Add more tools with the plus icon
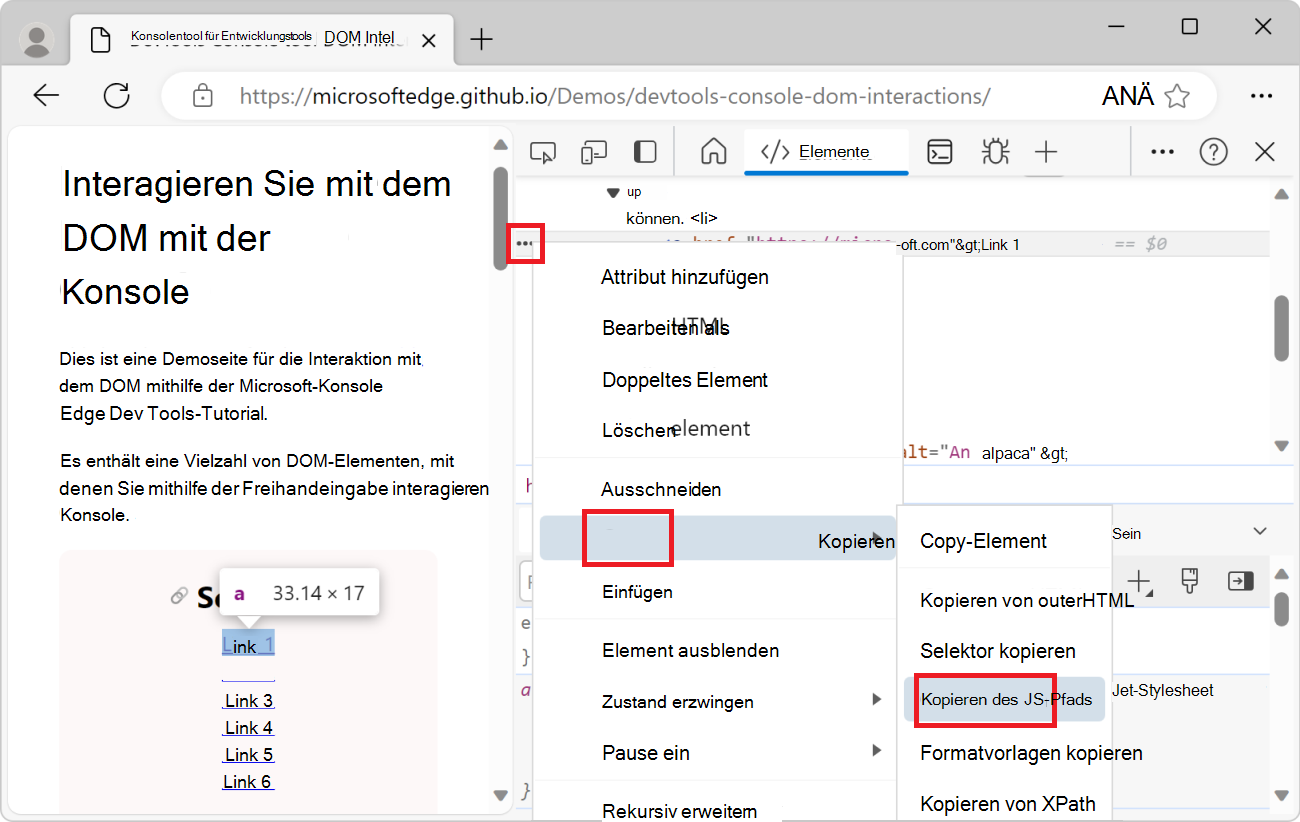This screenshot has width=1300, height=822. (1045, 152)
